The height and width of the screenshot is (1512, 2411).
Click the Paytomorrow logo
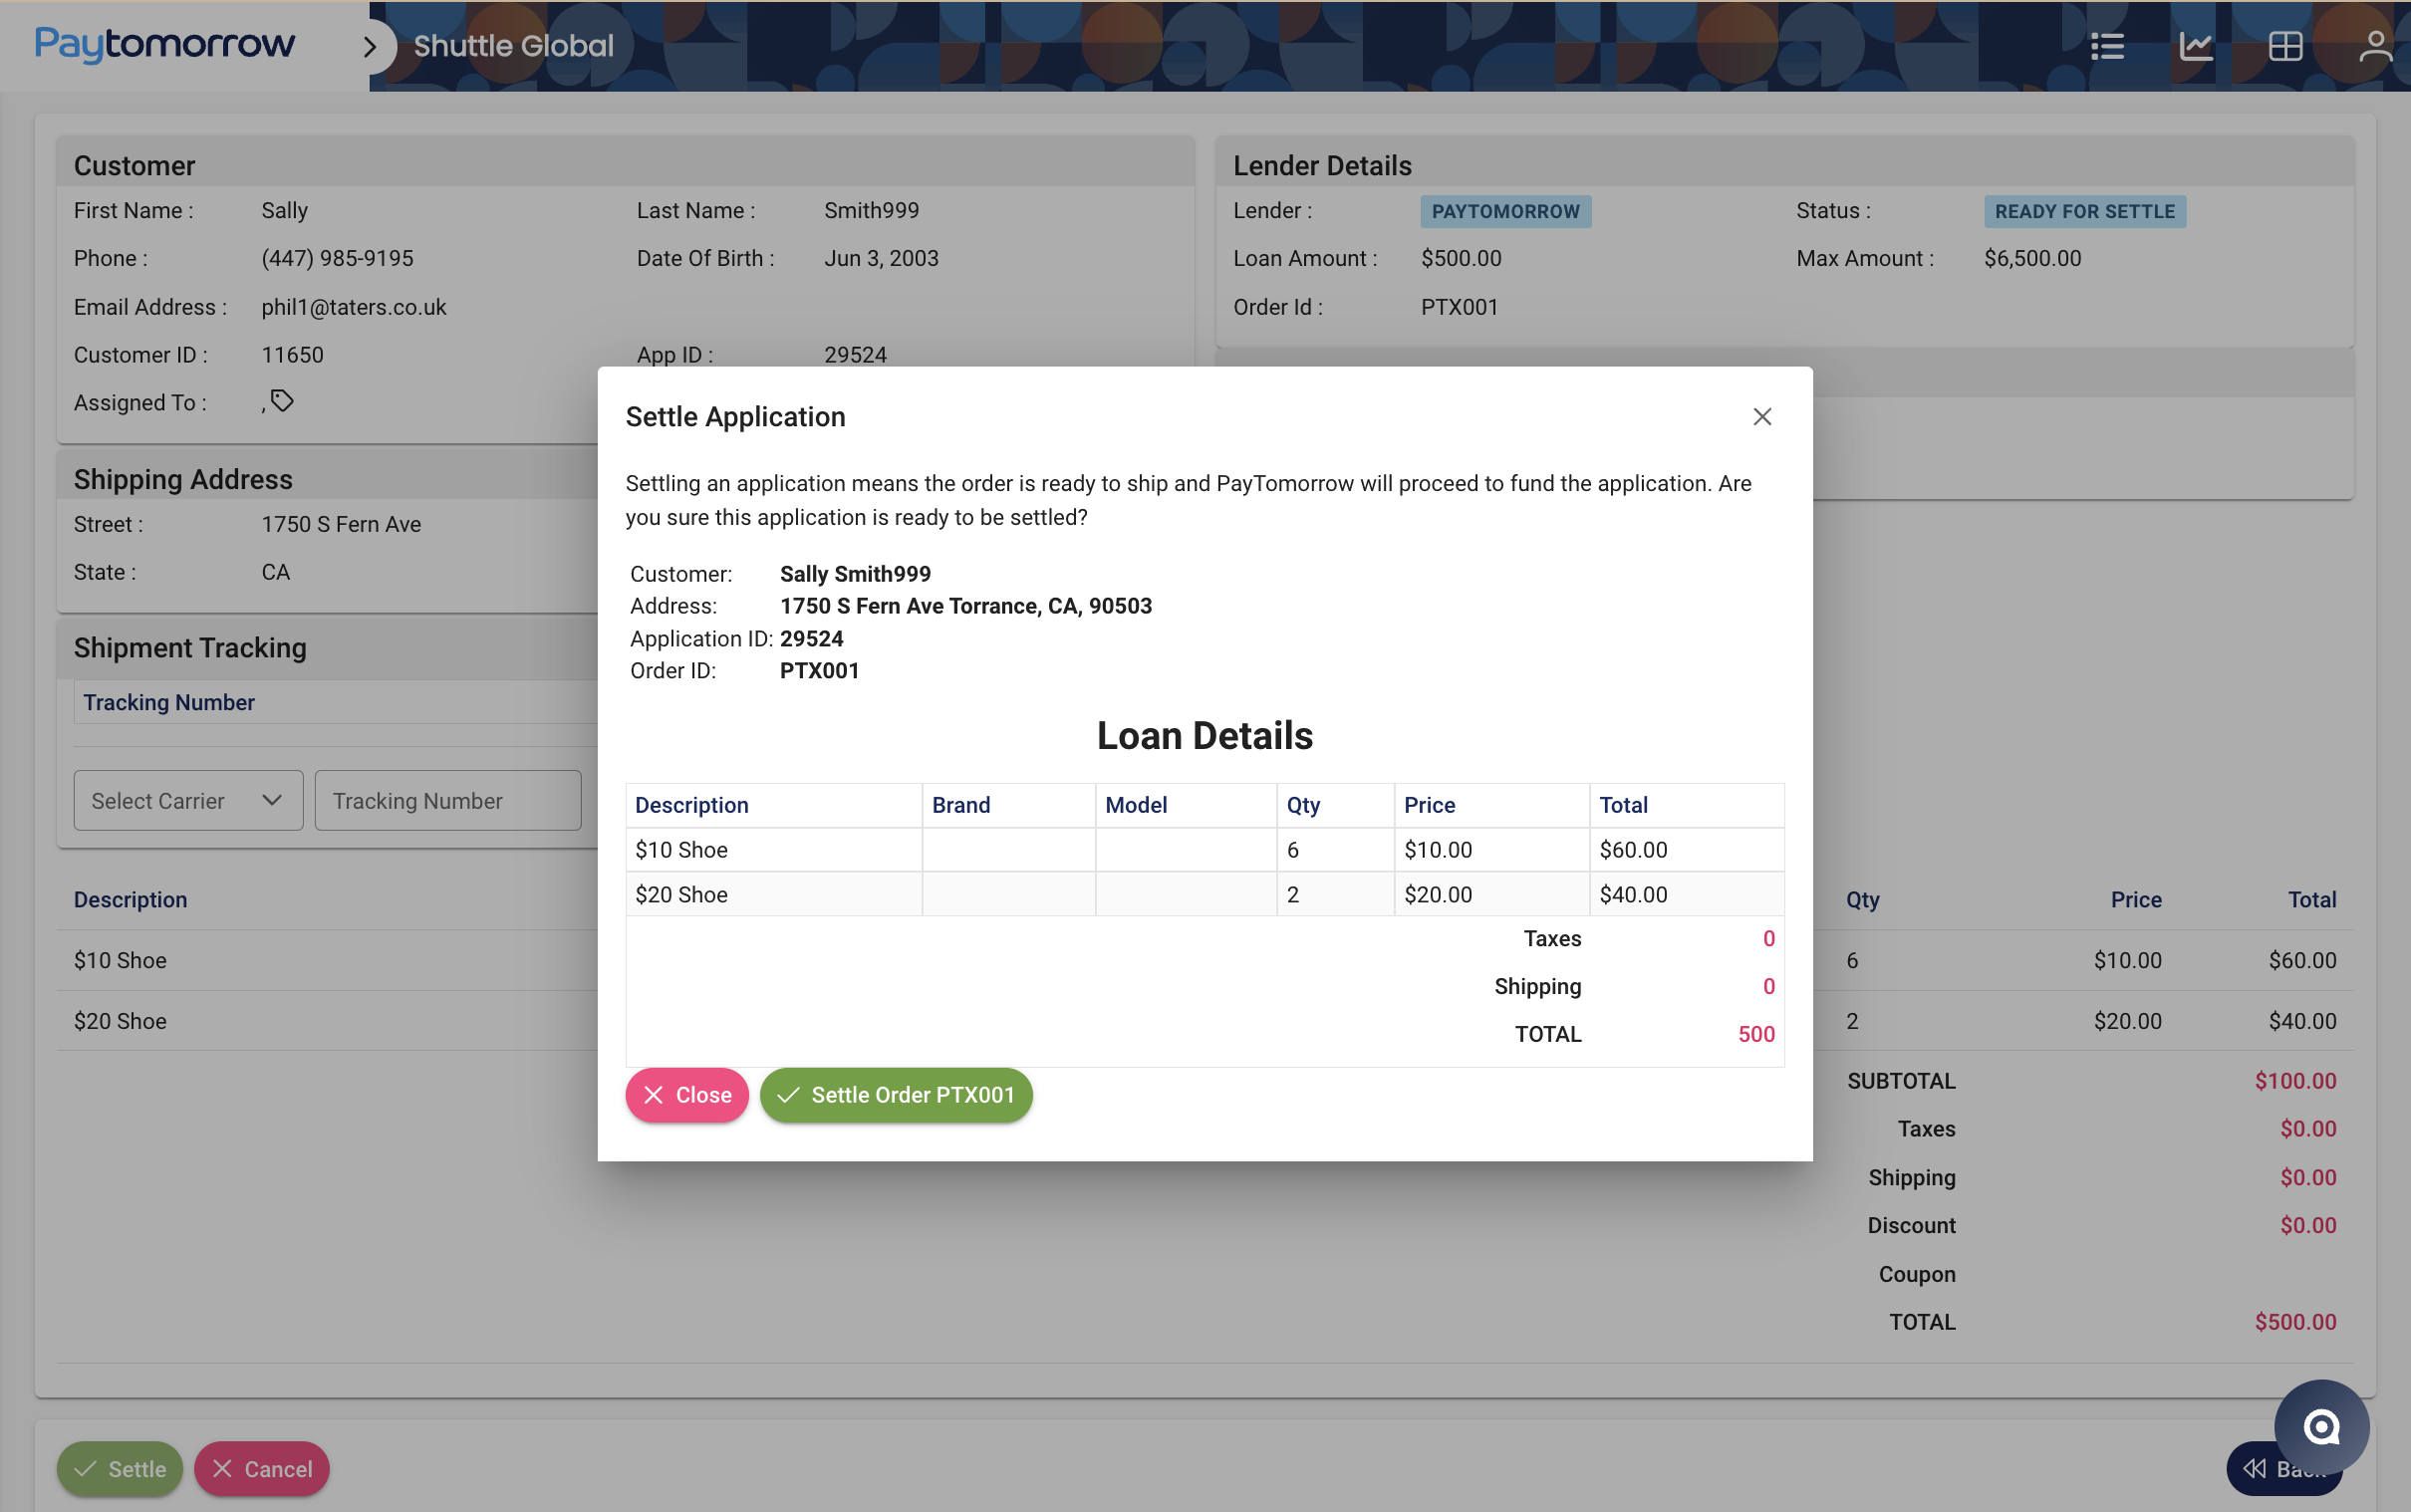click(x=165, y=44)
